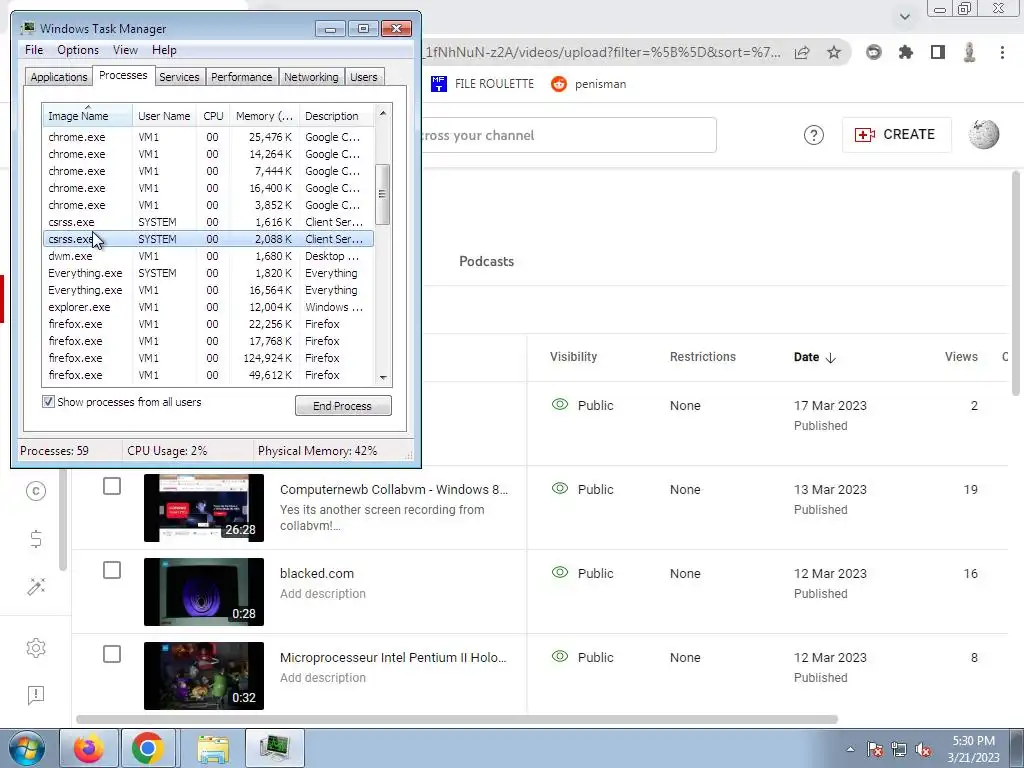Sort processes by the CPU column
This screenshot has width=1024, height=768.
point(213,116)
